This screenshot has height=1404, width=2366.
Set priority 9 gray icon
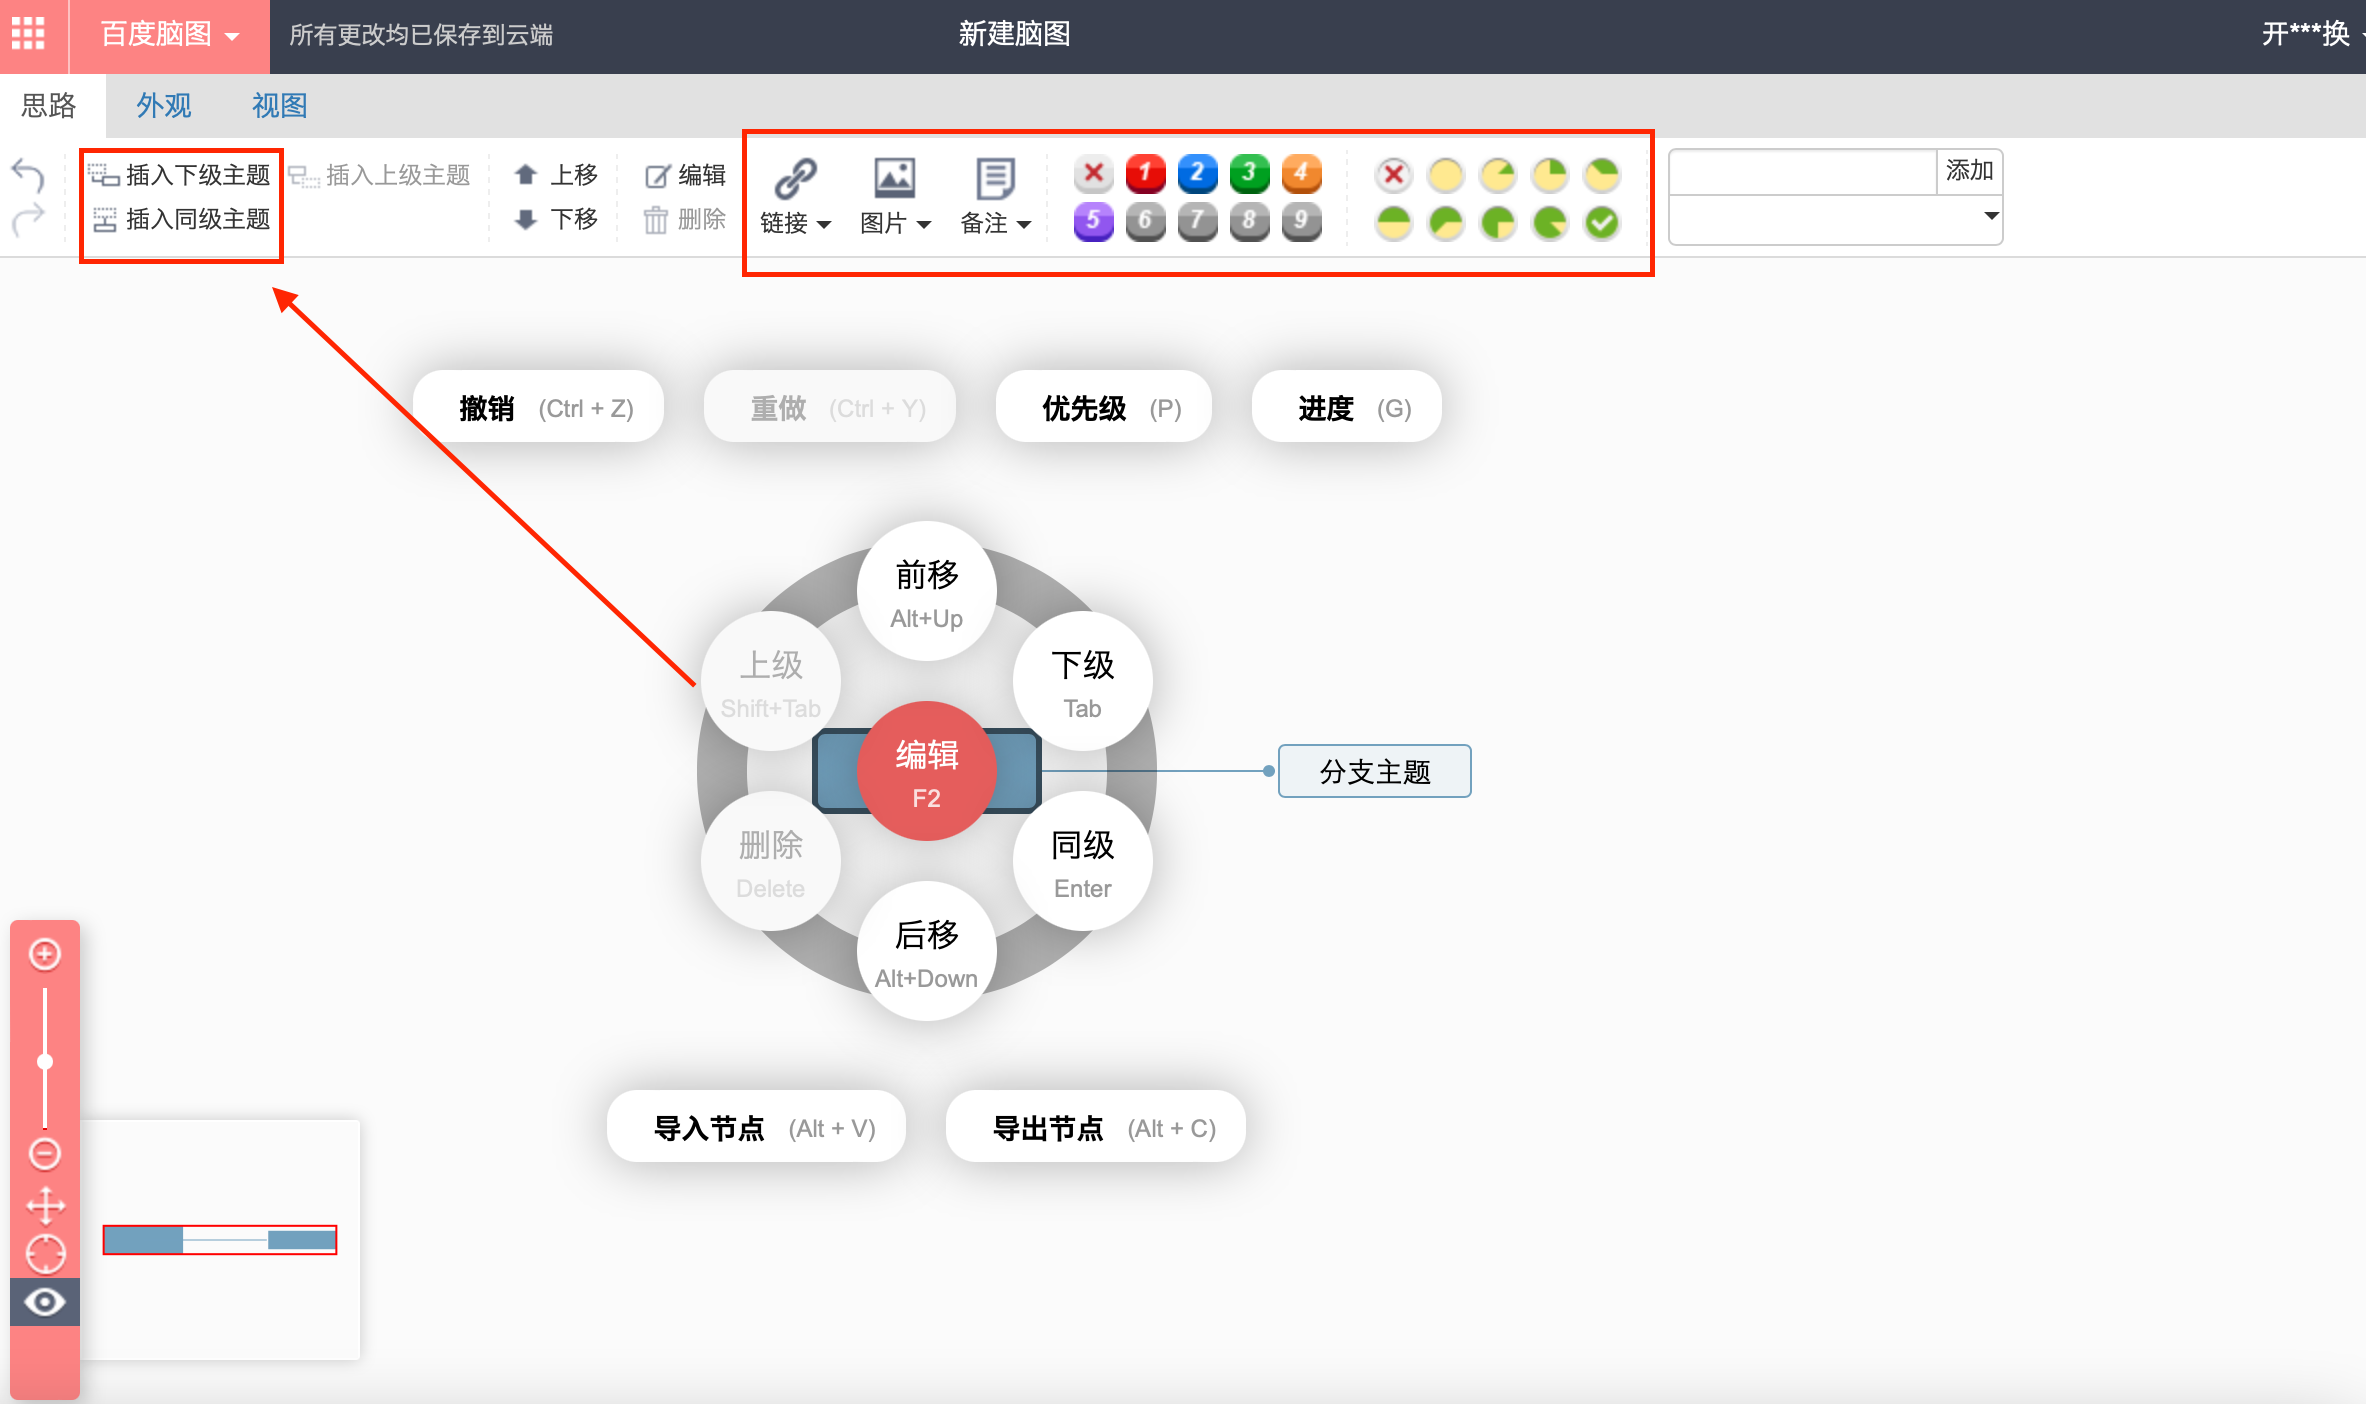1302,222
